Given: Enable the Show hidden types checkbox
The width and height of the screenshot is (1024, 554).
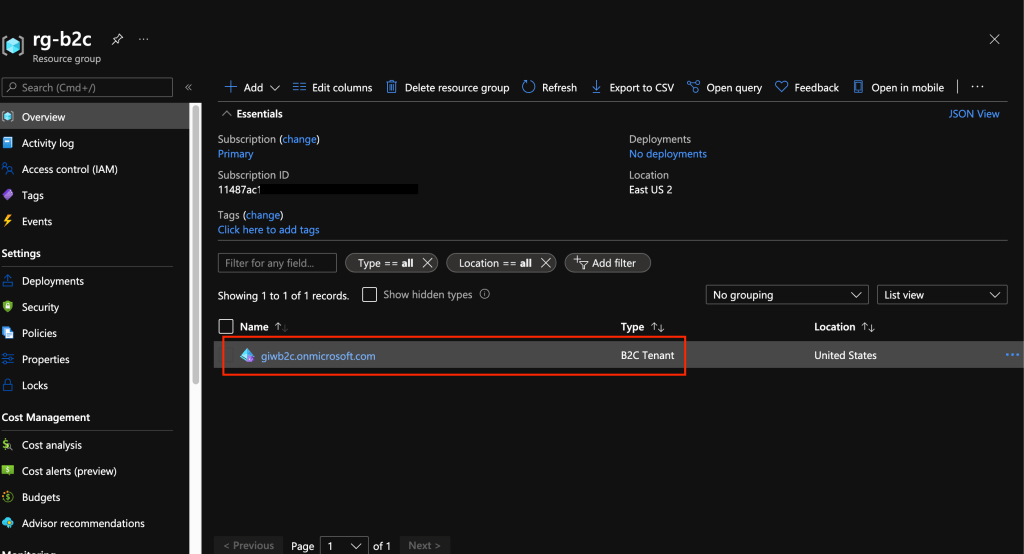Looking at the screenshot, I should (x=369, y=295).
